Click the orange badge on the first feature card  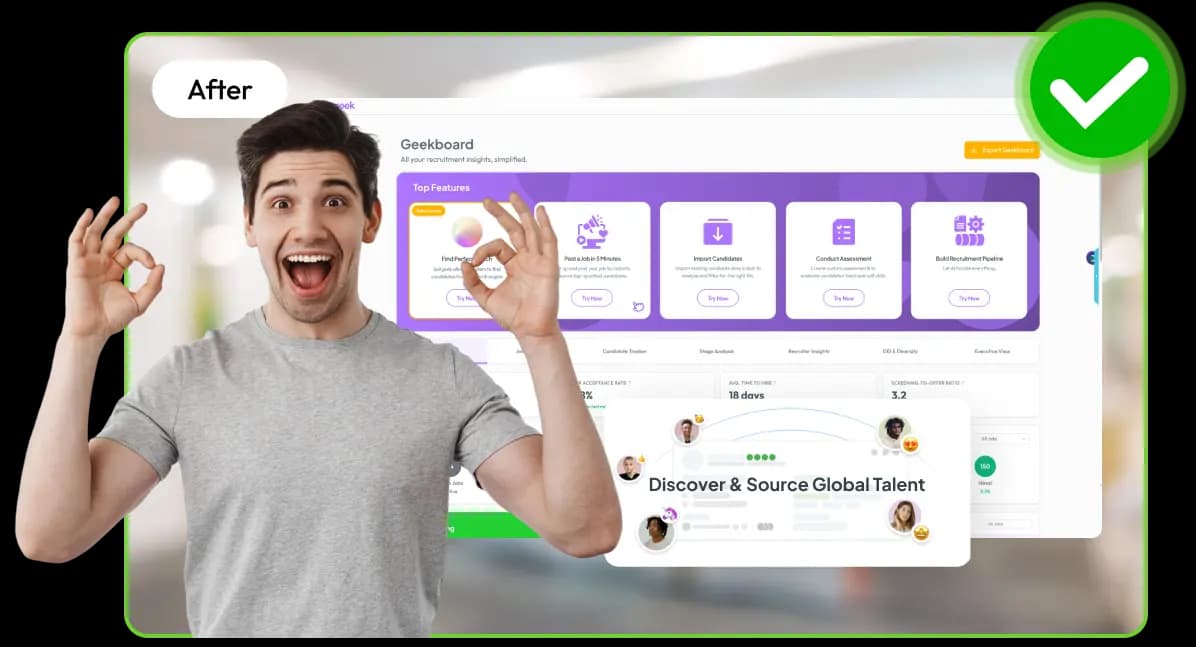(428, 211)
